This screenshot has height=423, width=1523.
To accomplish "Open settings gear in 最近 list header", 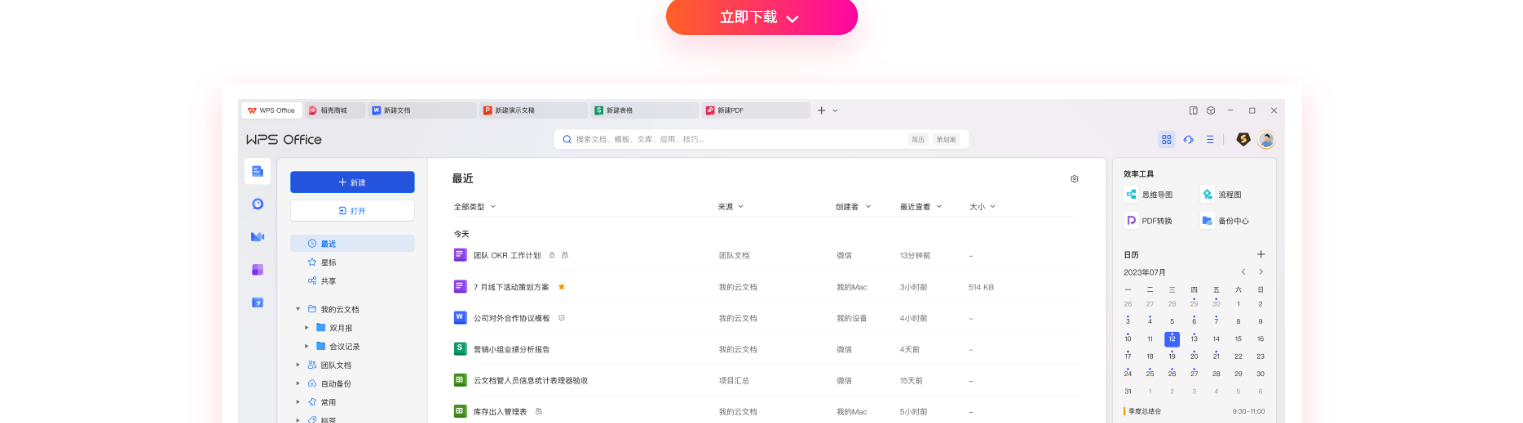I will click(x=1075, y=179).
